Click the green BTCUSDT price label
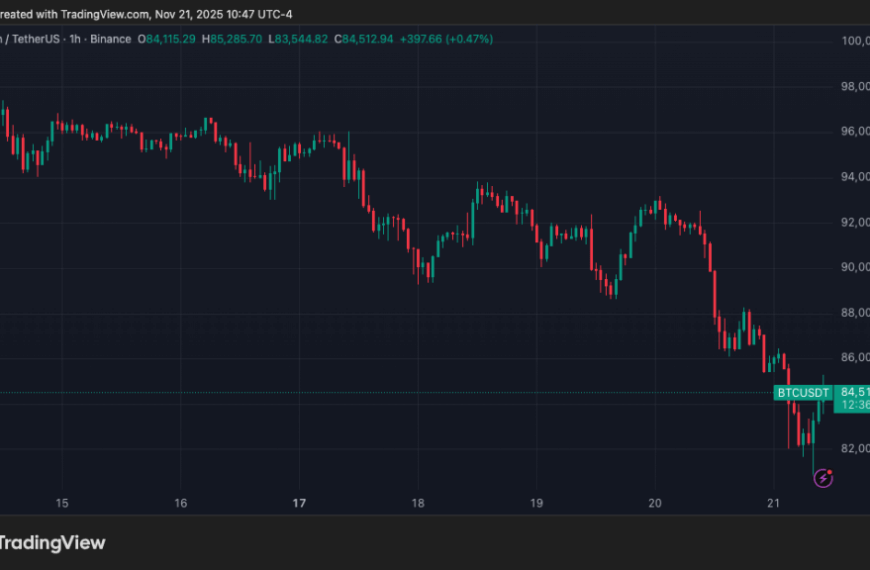This screenshot has width=870, height=570. coord(803,393)
